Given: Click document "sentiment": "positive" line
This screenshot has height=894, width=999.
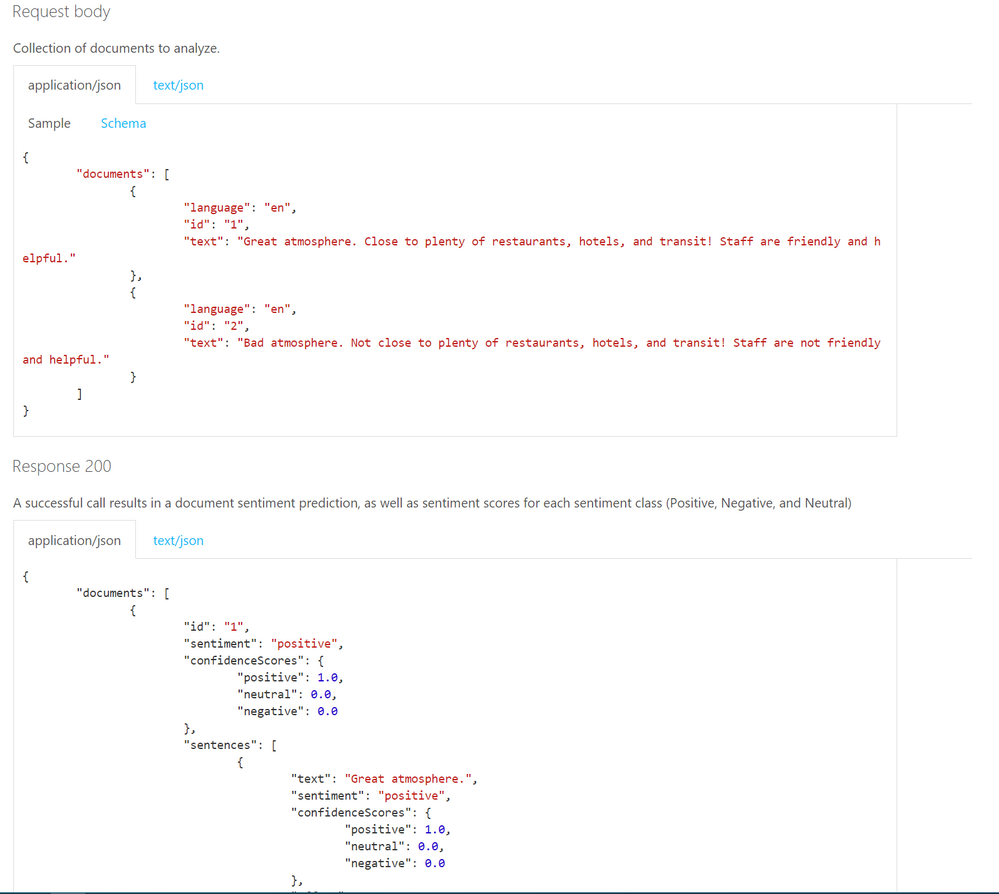Looking at the screenshot, I should (264, 644).
